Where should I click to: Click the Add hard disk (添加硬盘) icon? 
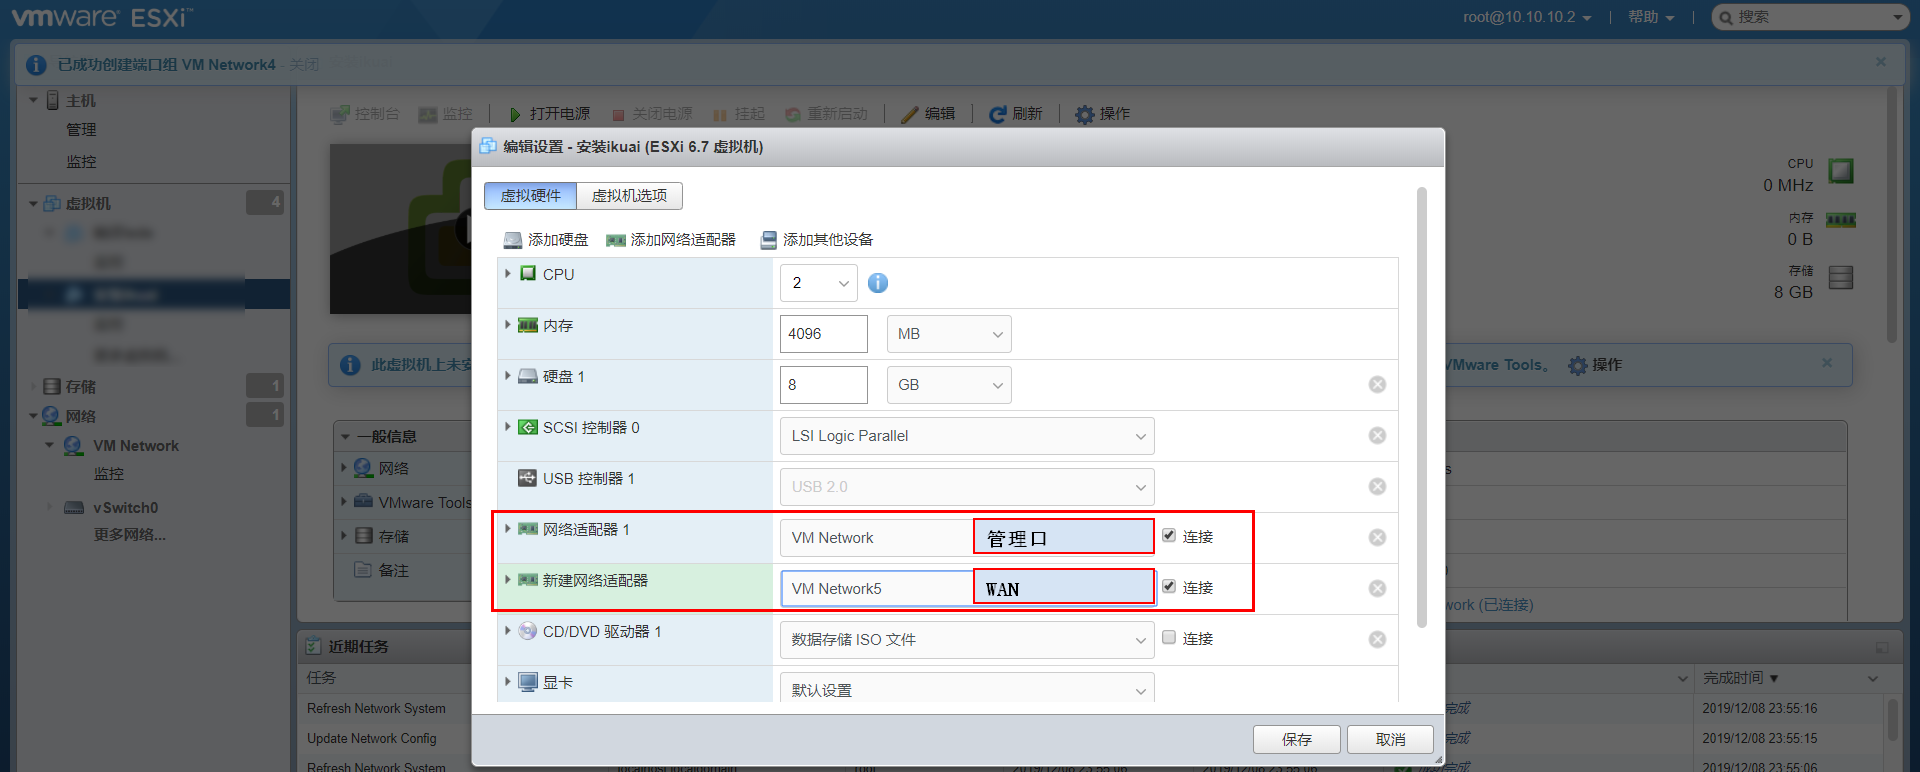click(512, 240)
